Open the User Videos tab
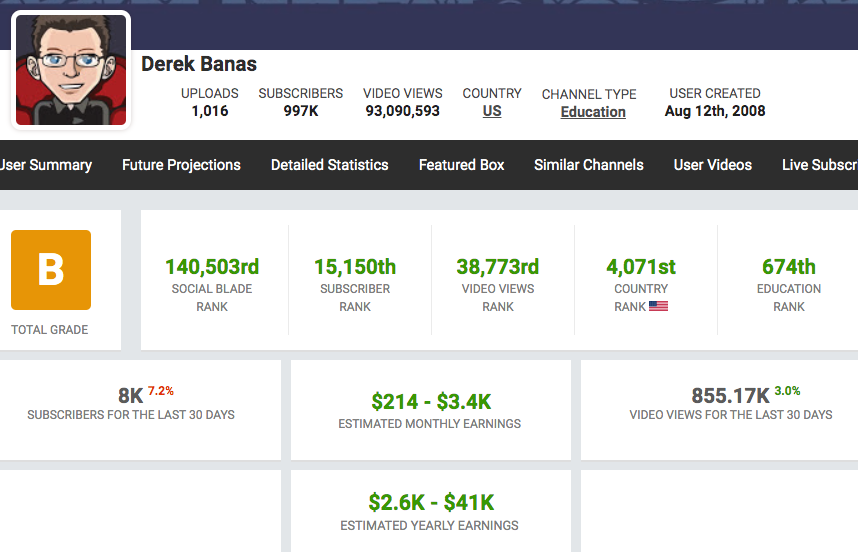 pos(712,165)
